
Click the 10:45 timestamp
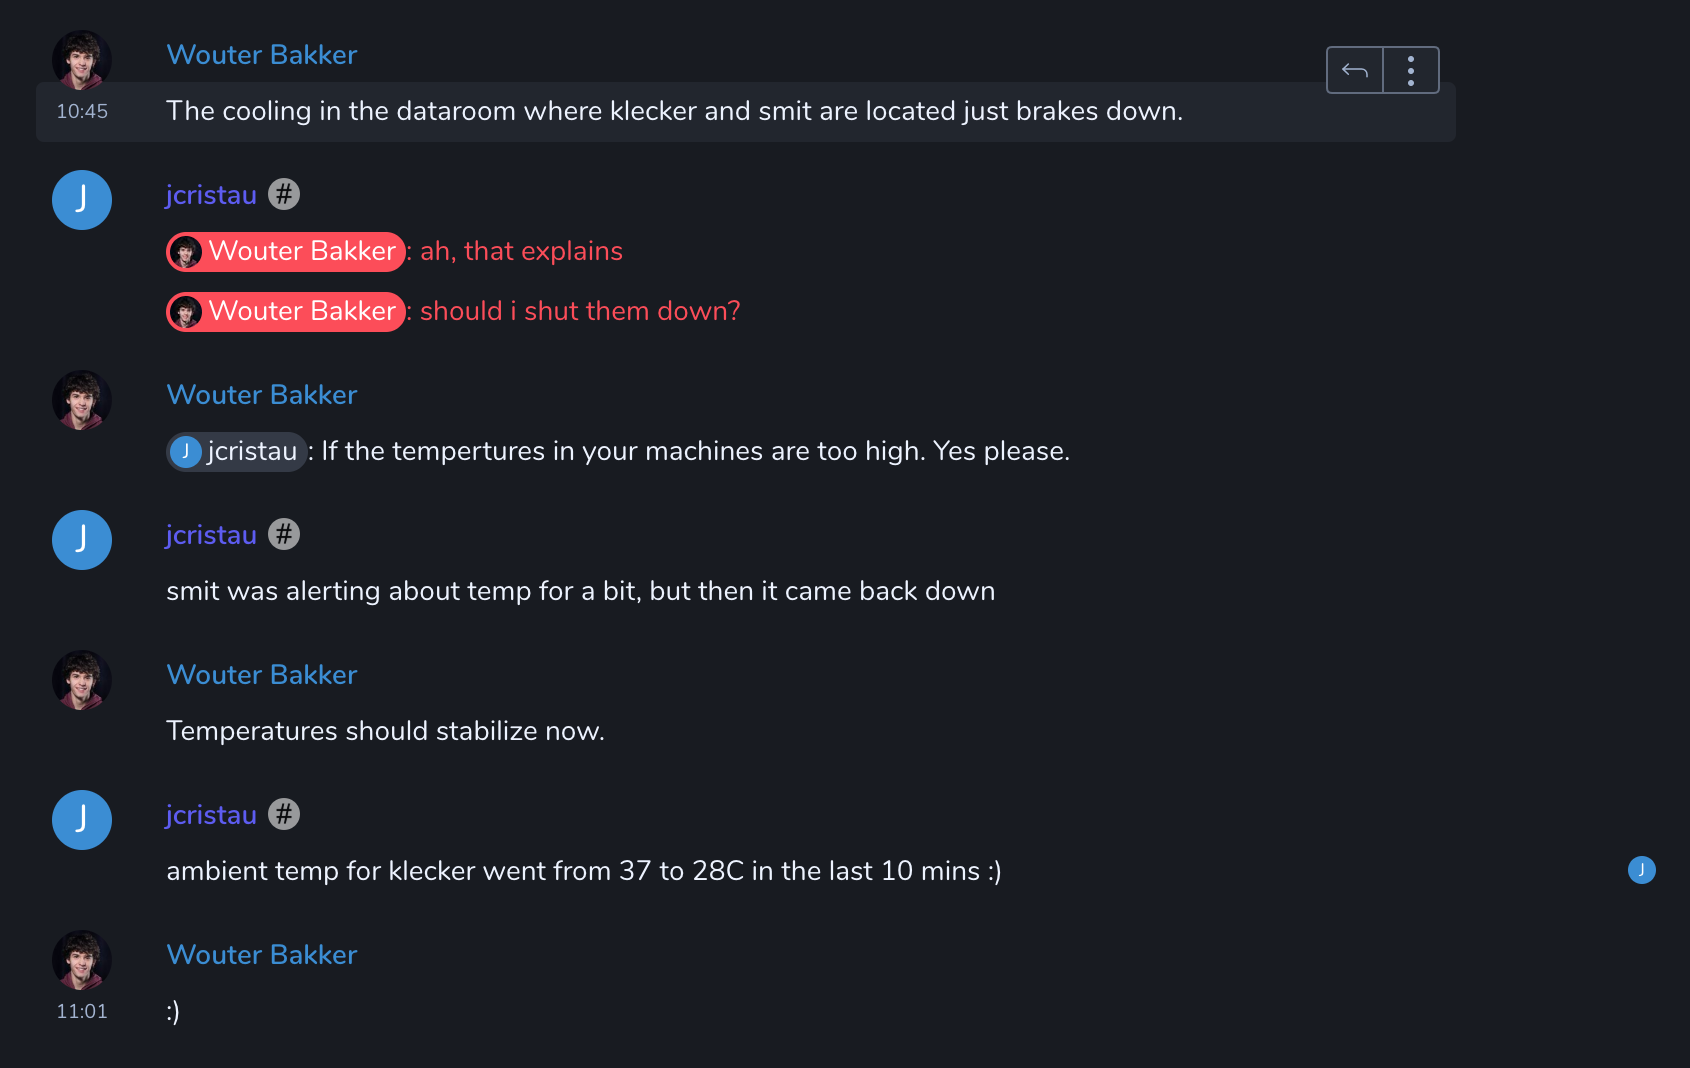click(82, 111)
